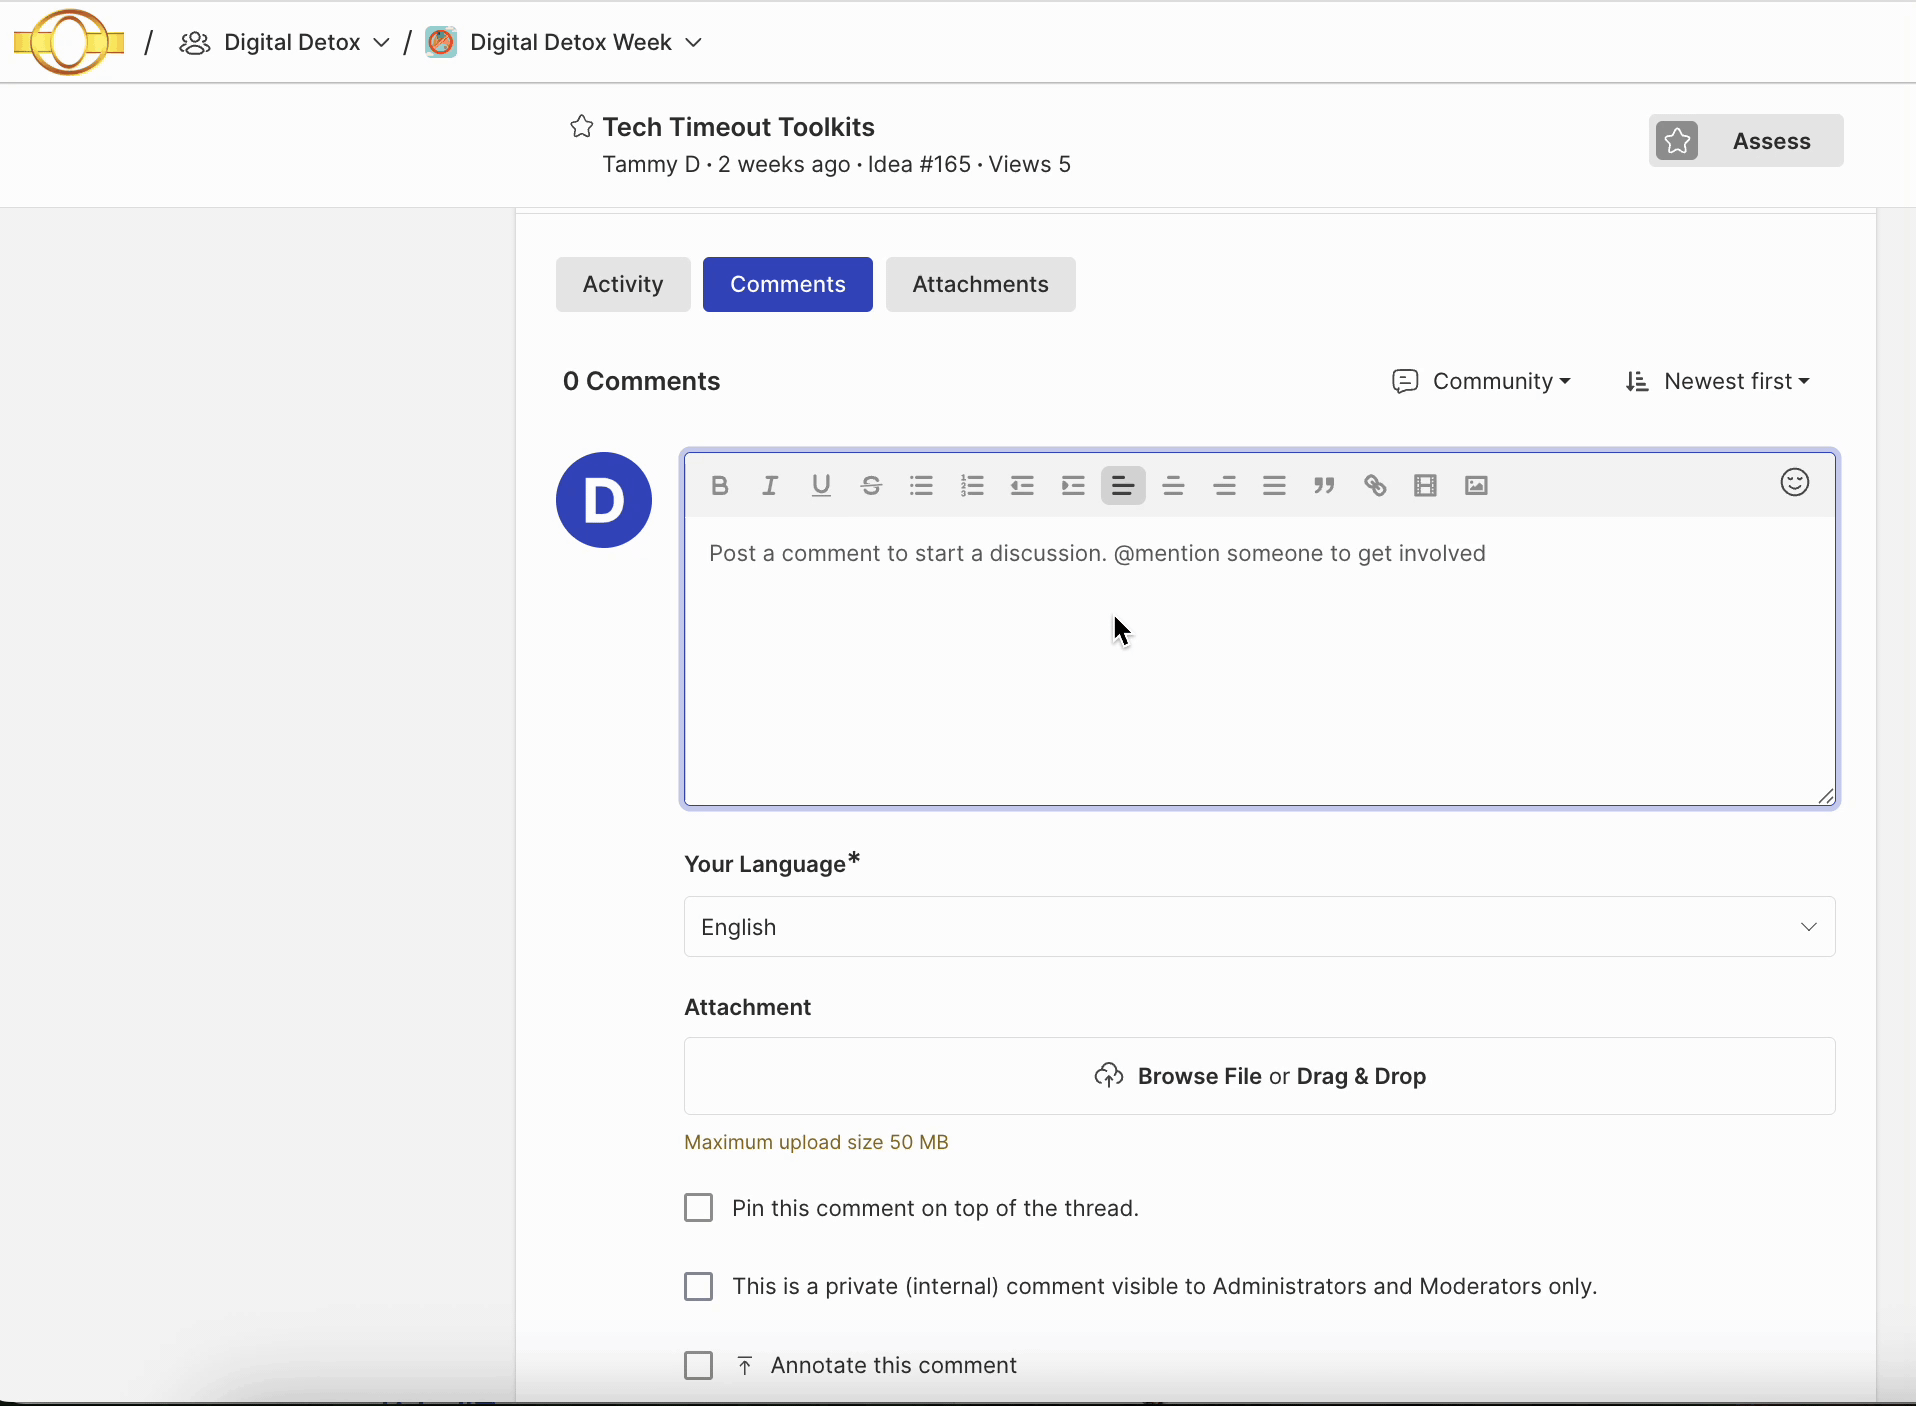Image resolution: width=1916 pixels, height=1406 pixels.
Task: Open the Attachments tab
Action: pos(981,284)
